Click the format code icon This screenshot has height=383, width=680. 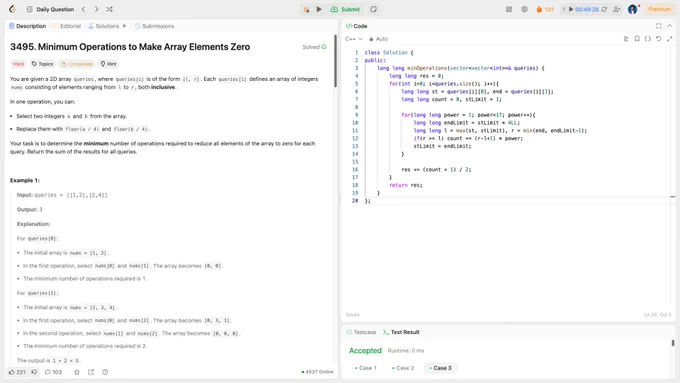click(x=626, y=39)
